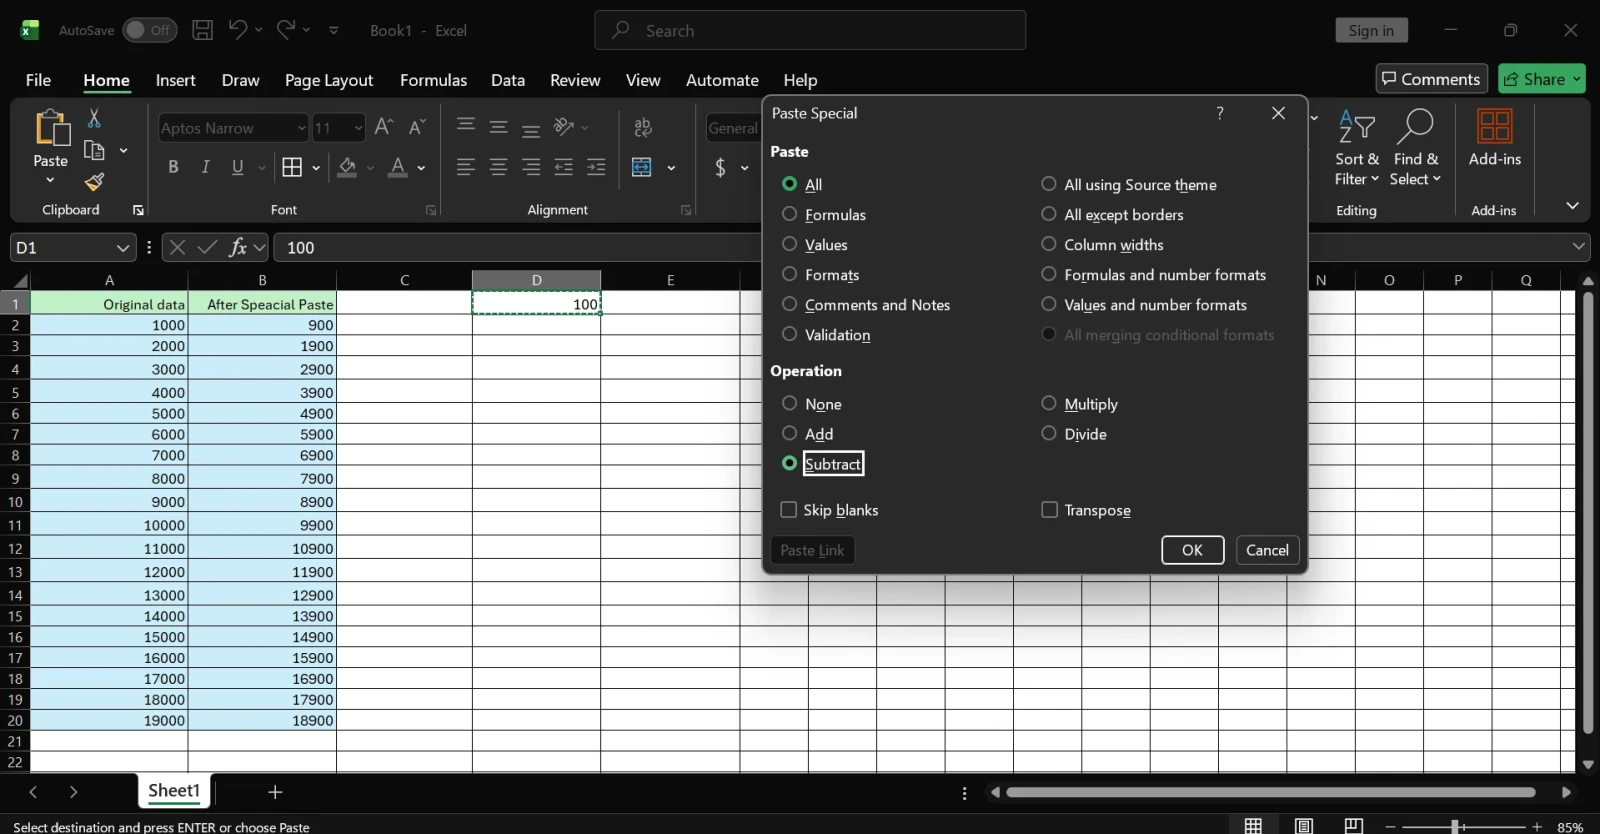Open Sort & Filter in the Editing group

pyautogui.click(x=1357, y=147)
